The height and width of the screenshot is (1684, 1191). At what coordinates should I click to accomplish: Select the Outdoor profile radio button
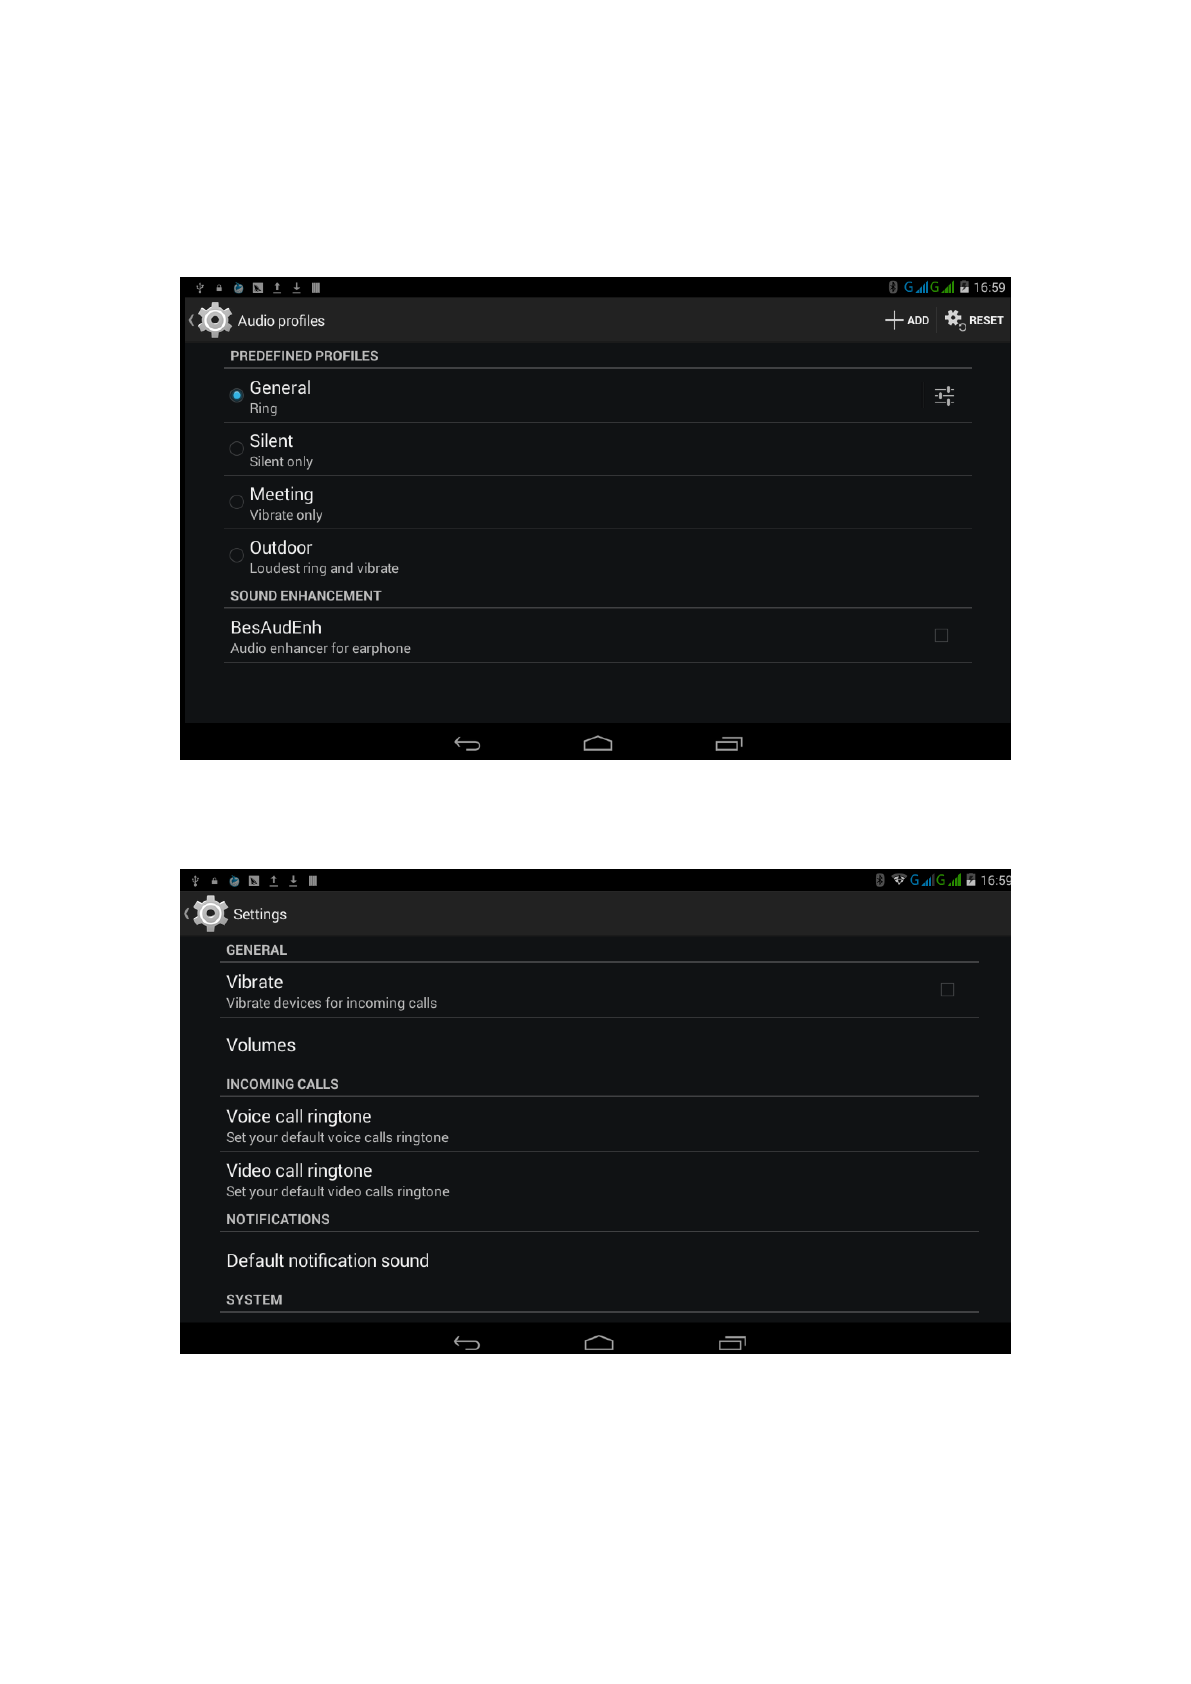[x=237, y=555]
